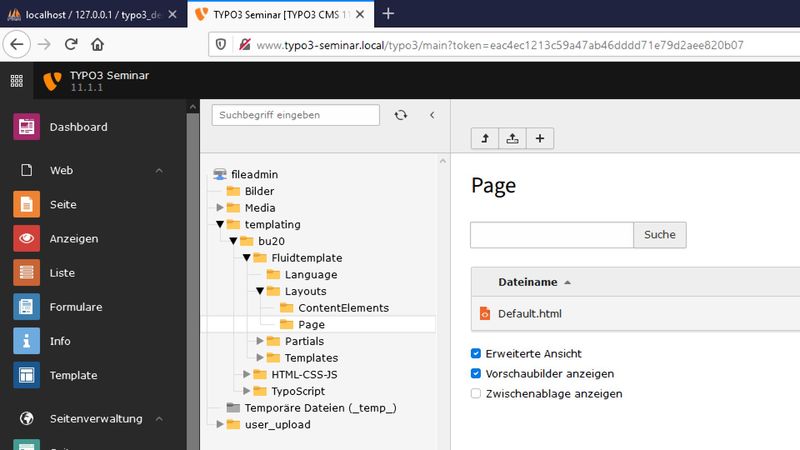
Task: Disable the Erweiterte Ansicht checkbox
Action: click(x=476, y=354)
